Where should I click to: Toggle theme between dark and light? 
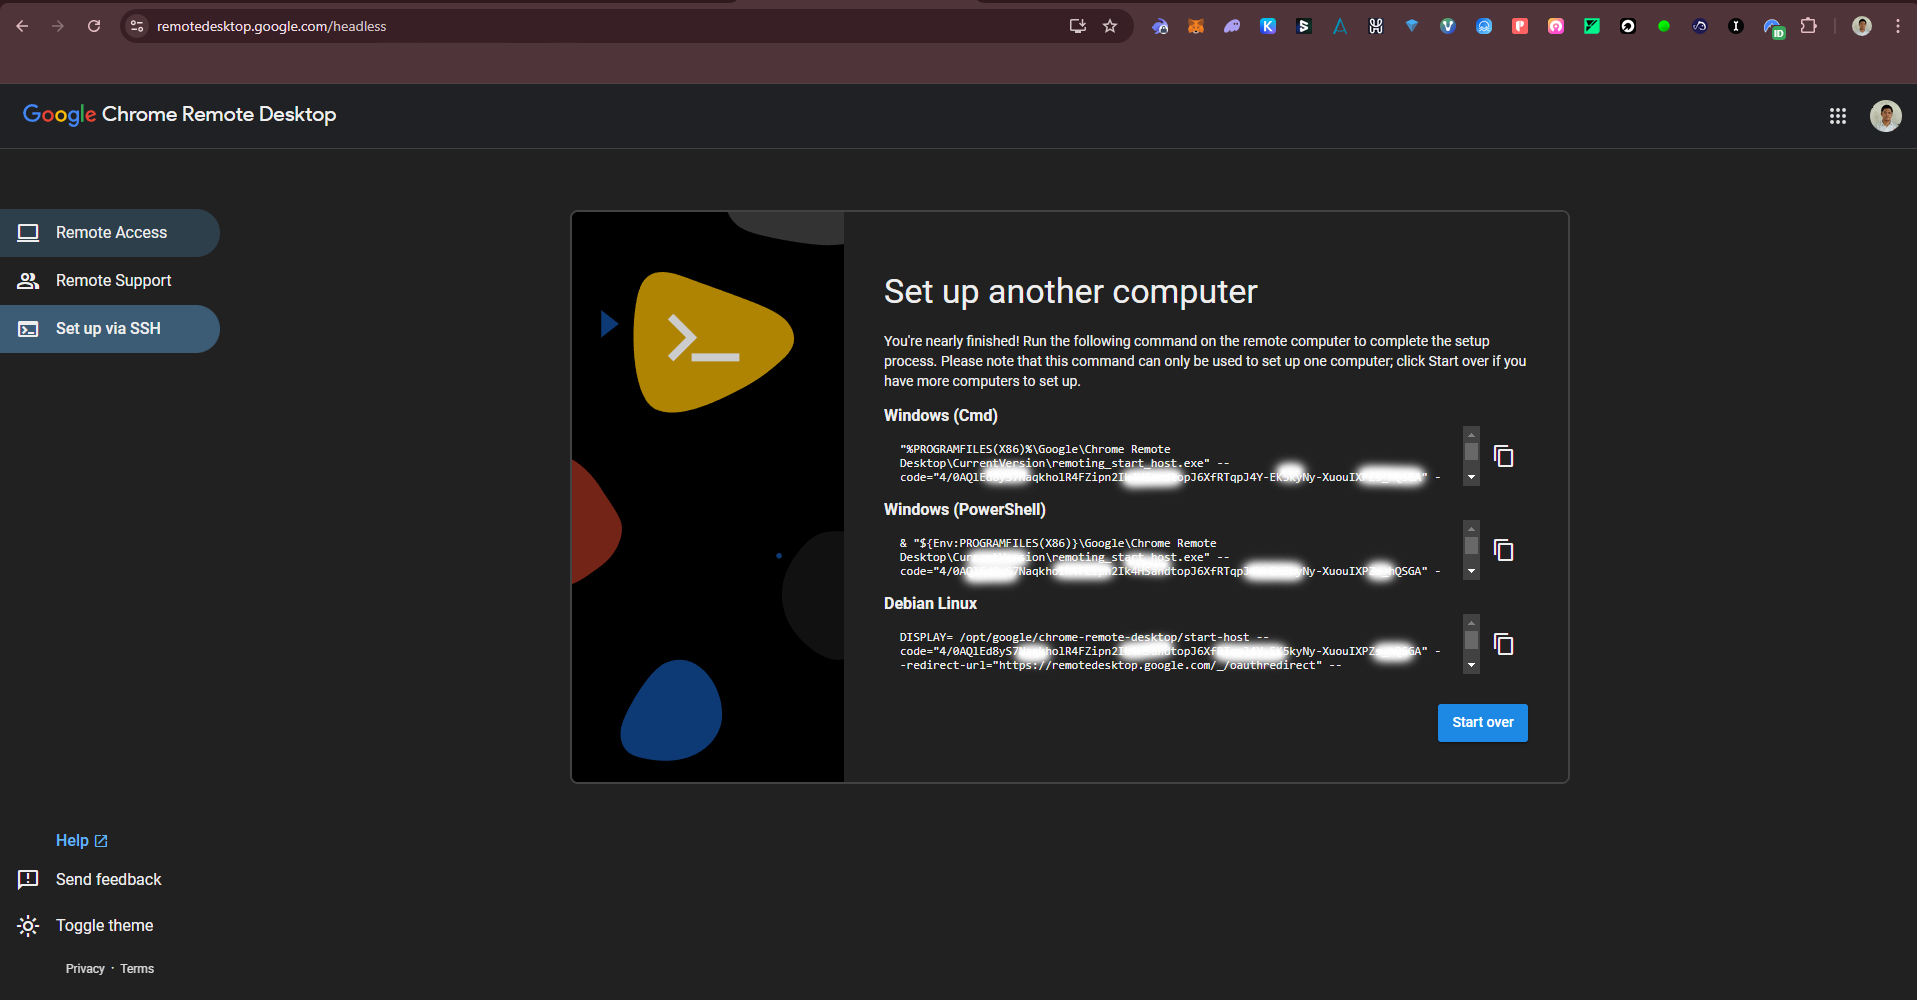104,926
